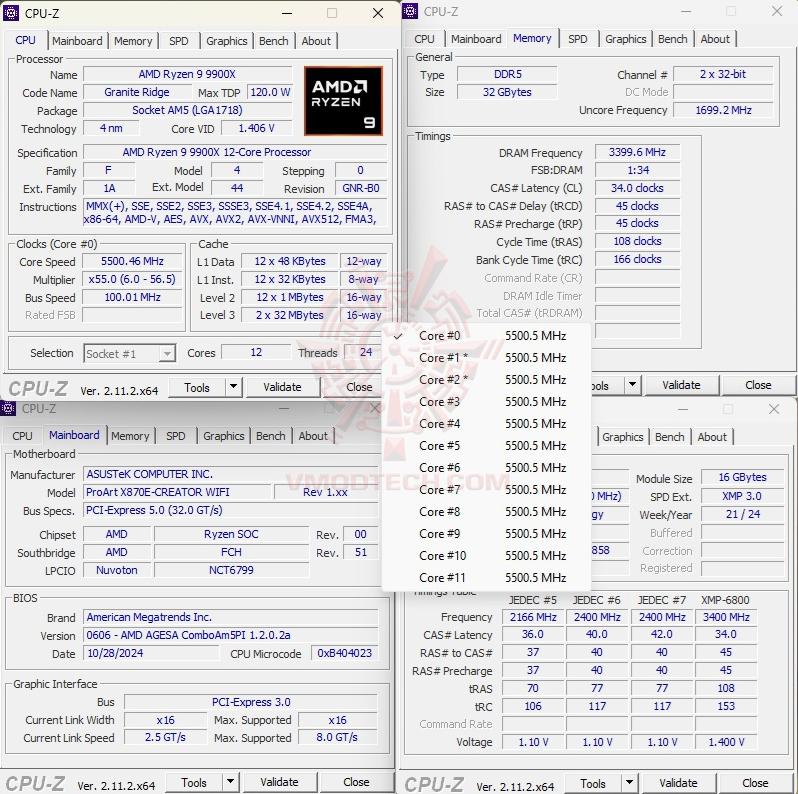The width and height of the screenshot is (798, 794).
Task: Click the multiplier x55.0 (6.0 - 56.5) value
Action: pos(132,279)
